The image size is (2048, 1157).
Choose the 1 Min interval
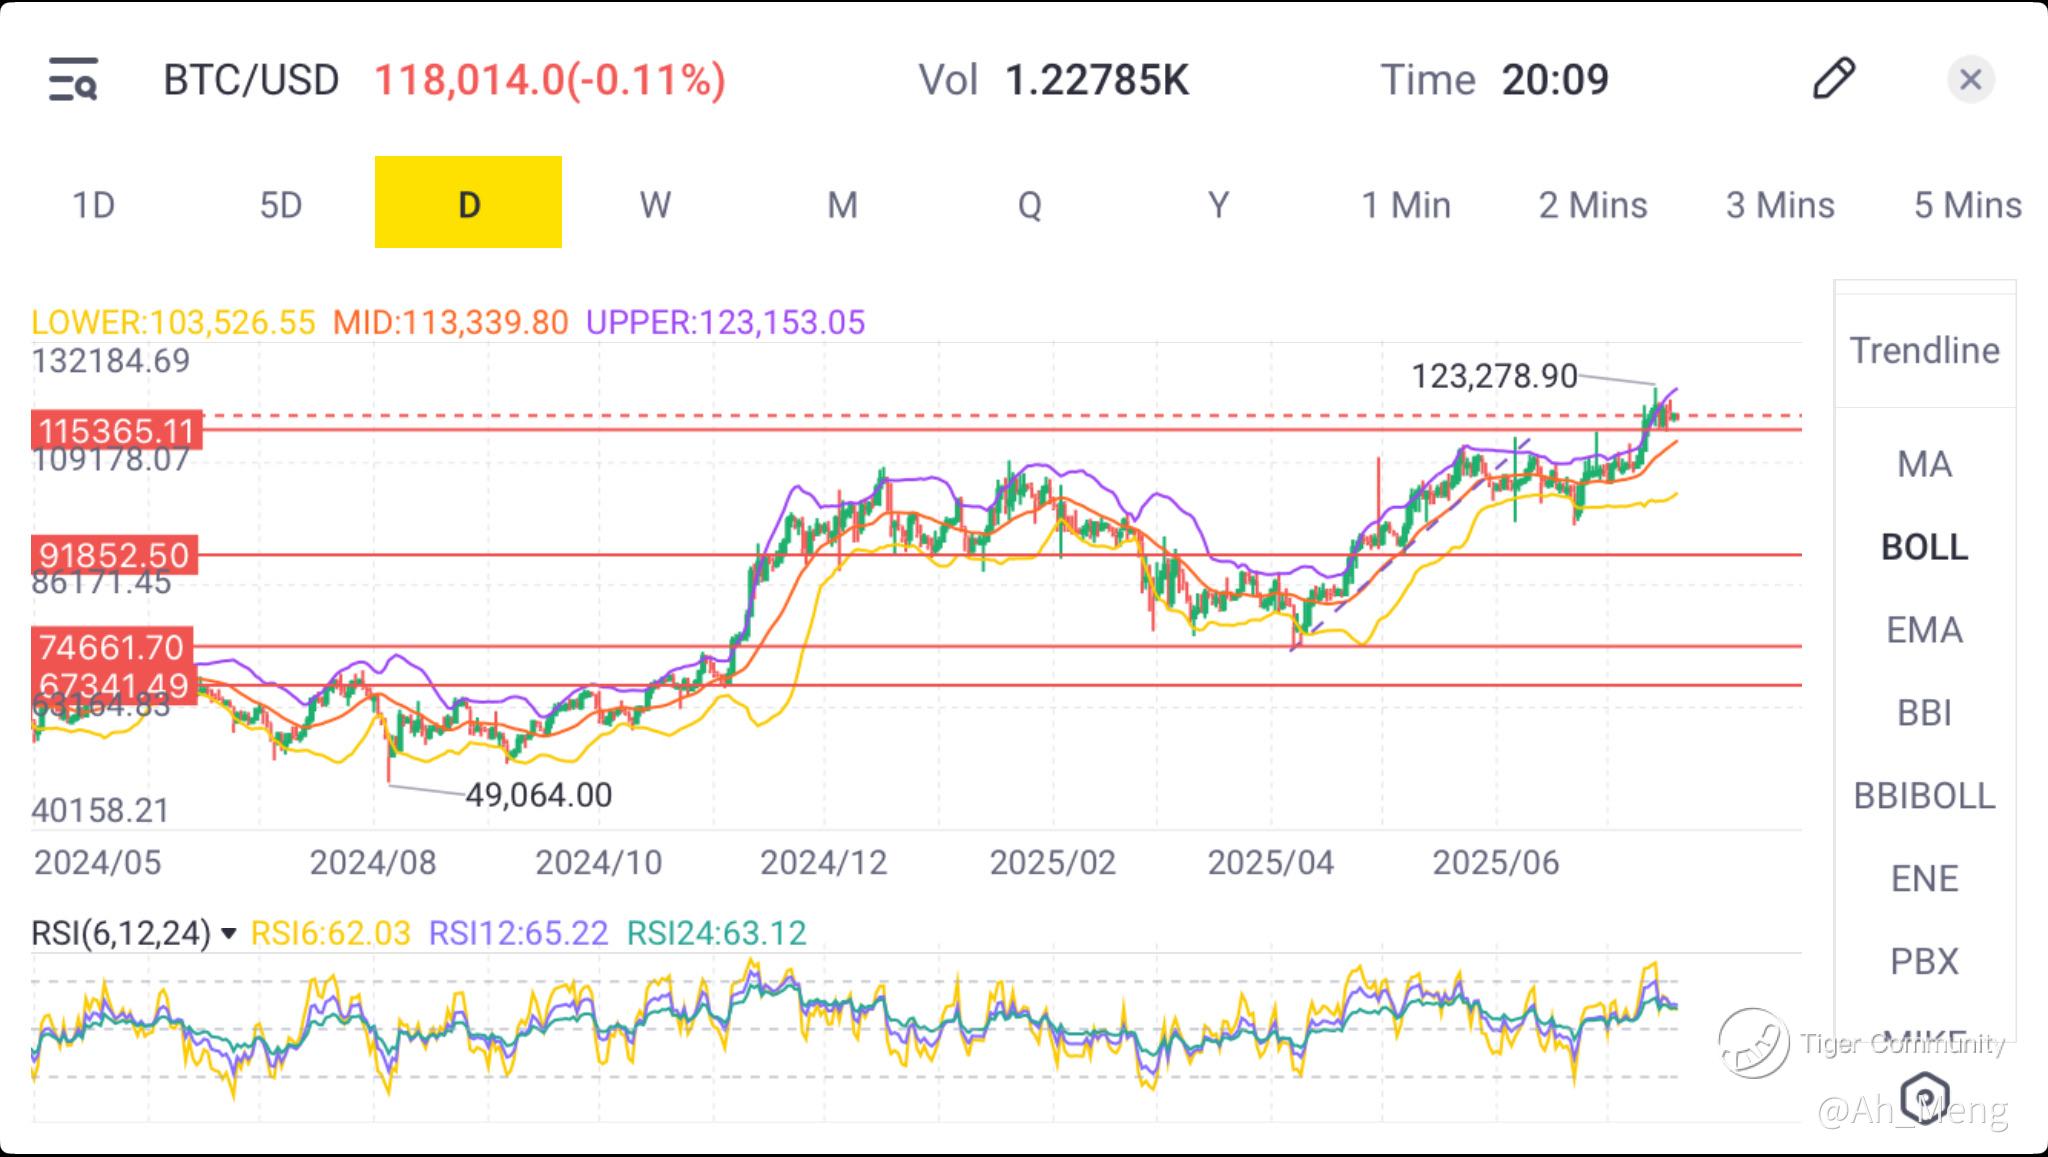[x=1405, y=205]
